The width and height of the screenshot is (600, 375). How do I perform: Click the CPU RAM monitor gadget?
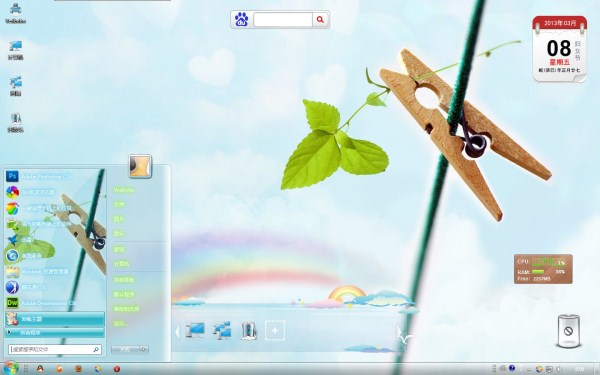(x=543, y=269)
